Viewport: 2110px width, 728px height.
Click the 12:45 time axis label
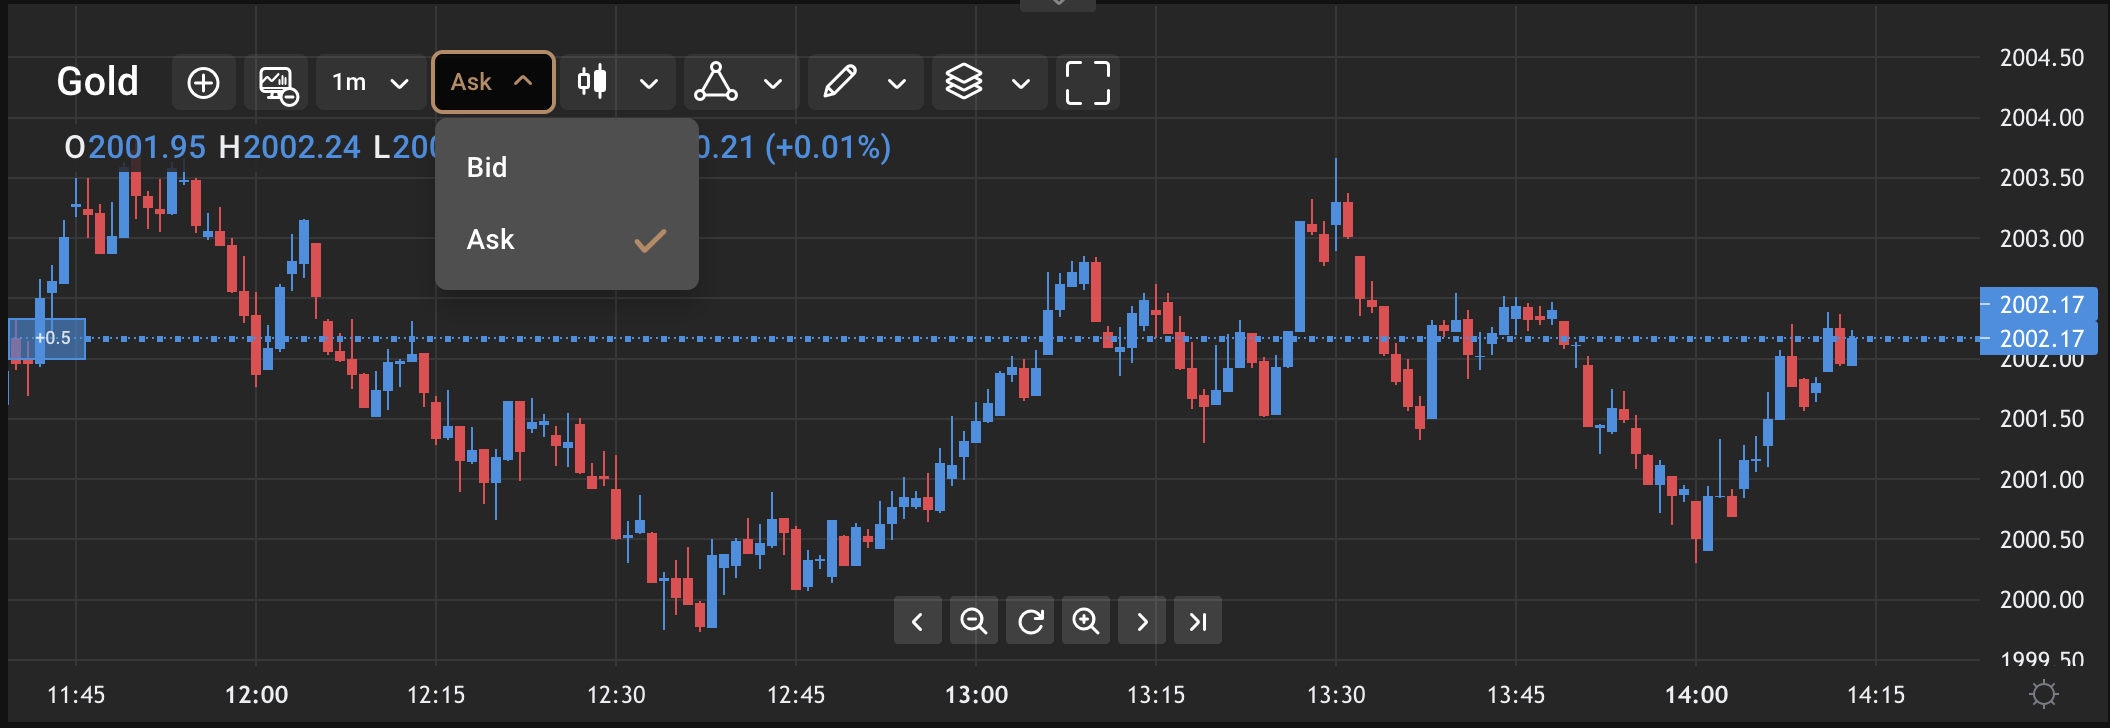tap(796, 695)
